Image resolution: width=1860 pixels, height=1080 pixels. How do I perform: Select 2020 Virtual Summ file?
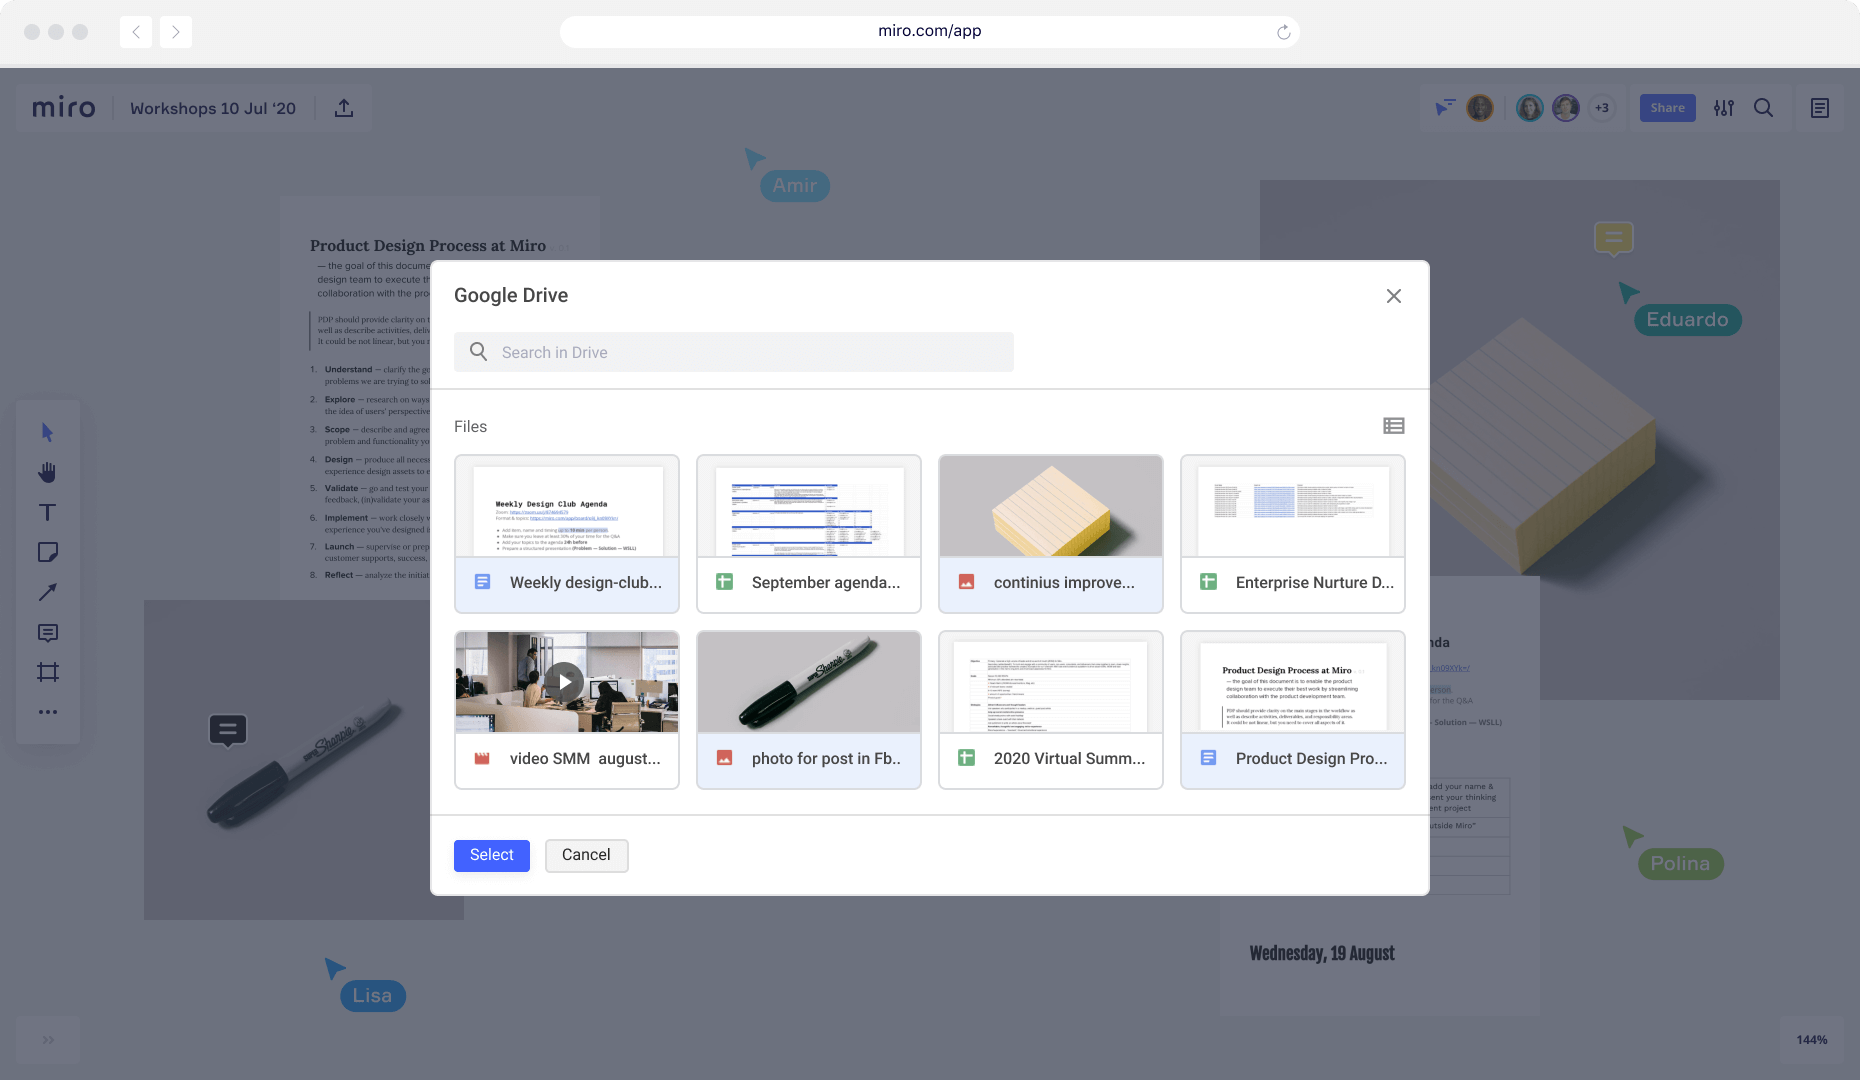pos(1051,710)
